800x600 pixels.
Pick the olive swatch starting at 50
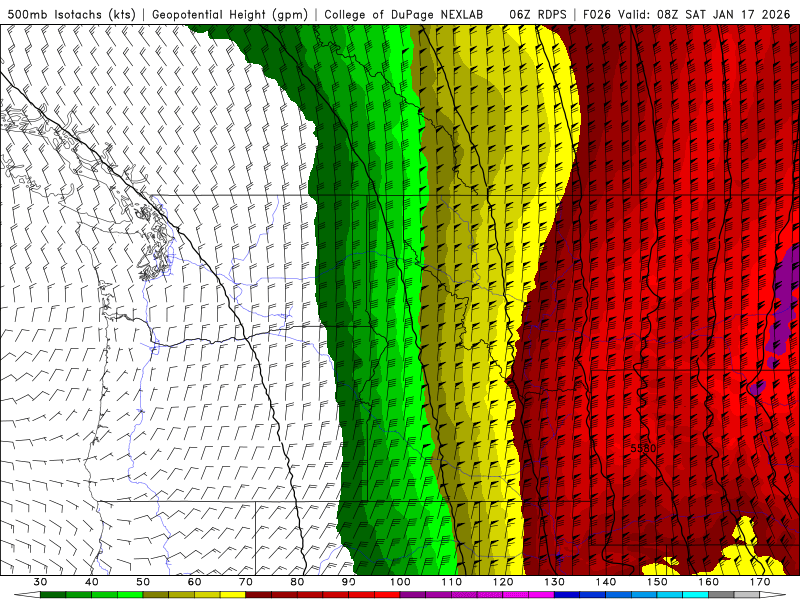click(x=156, y=595)
